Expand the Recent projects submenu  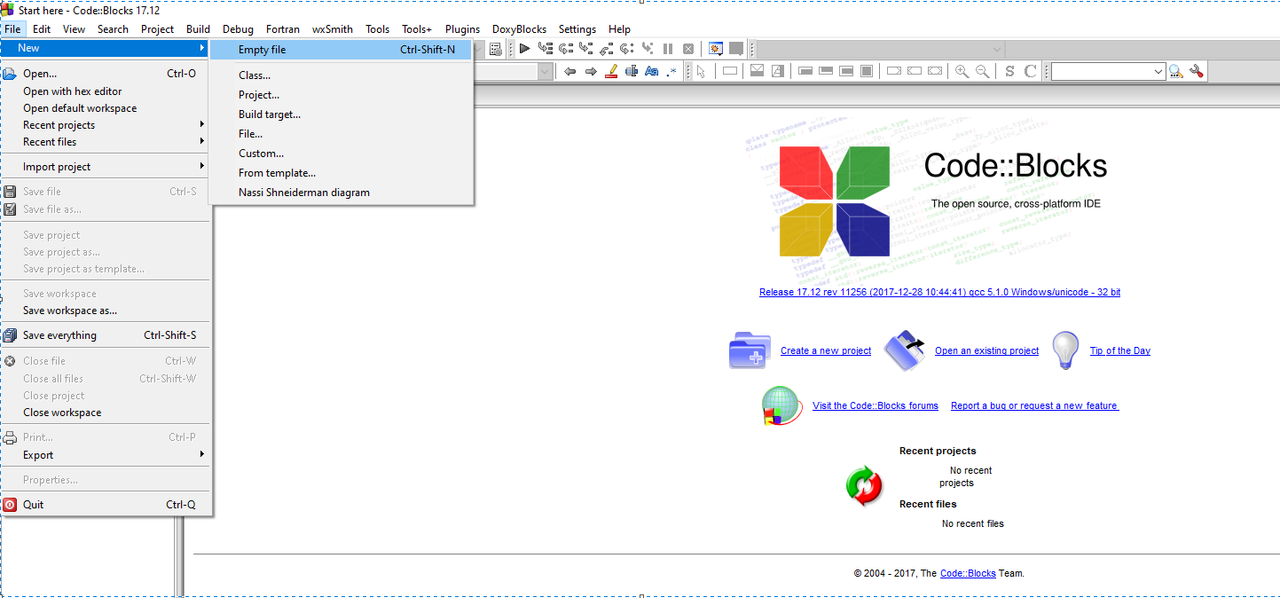(107, 125)
